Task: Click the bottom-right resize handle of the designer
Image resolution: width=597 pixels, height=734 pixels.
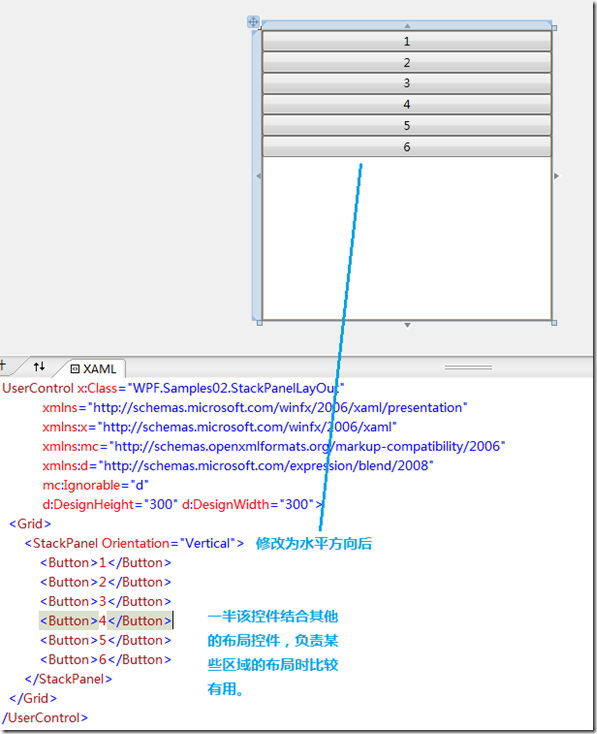Action: point(554,323)
